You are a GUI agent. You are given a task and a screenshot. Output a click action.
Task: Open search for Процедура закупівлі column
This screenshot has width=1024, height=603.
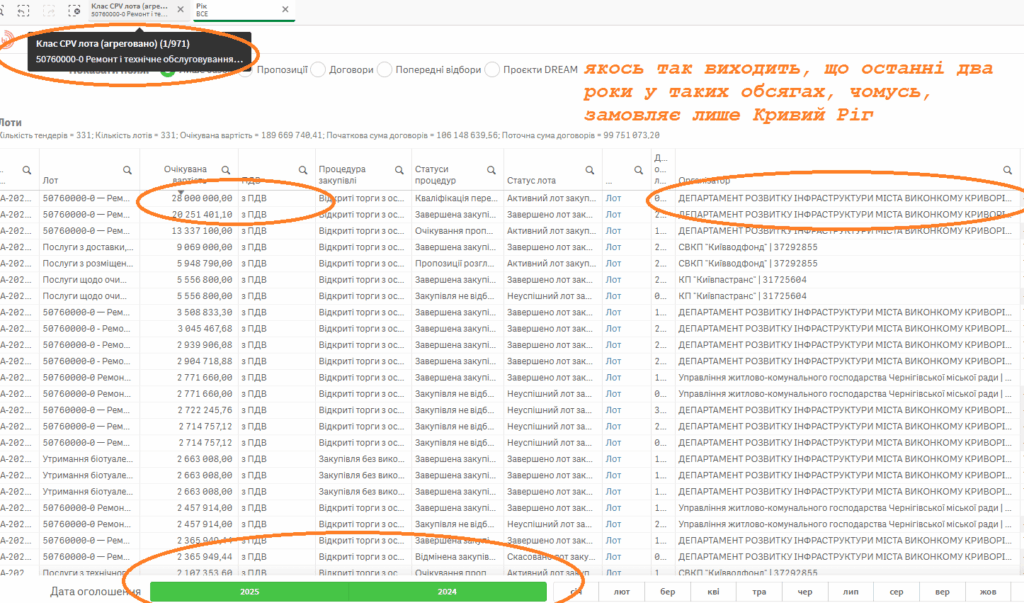[398, 170]
